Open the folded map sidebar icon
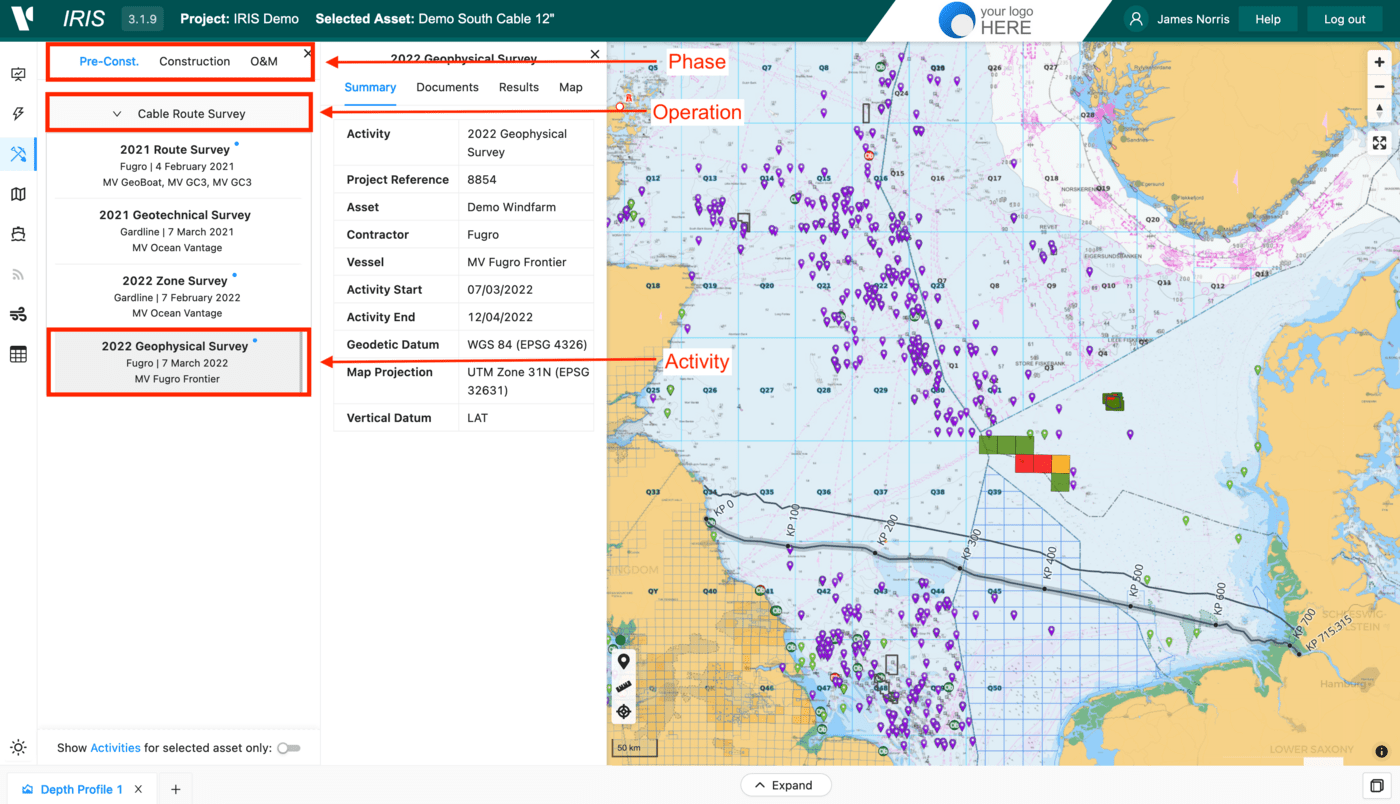 pyautogui.click(x=18, y=194)
